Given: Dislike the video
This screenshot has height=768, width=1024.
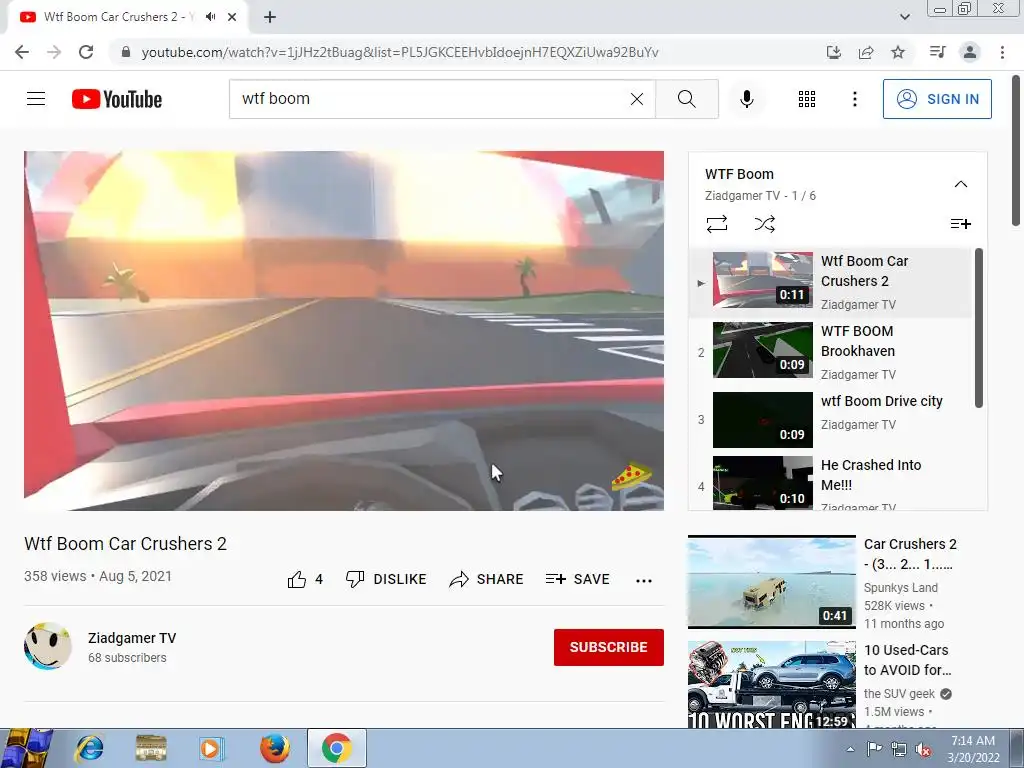Looking at the screenshot, I should tap(386, 579).
